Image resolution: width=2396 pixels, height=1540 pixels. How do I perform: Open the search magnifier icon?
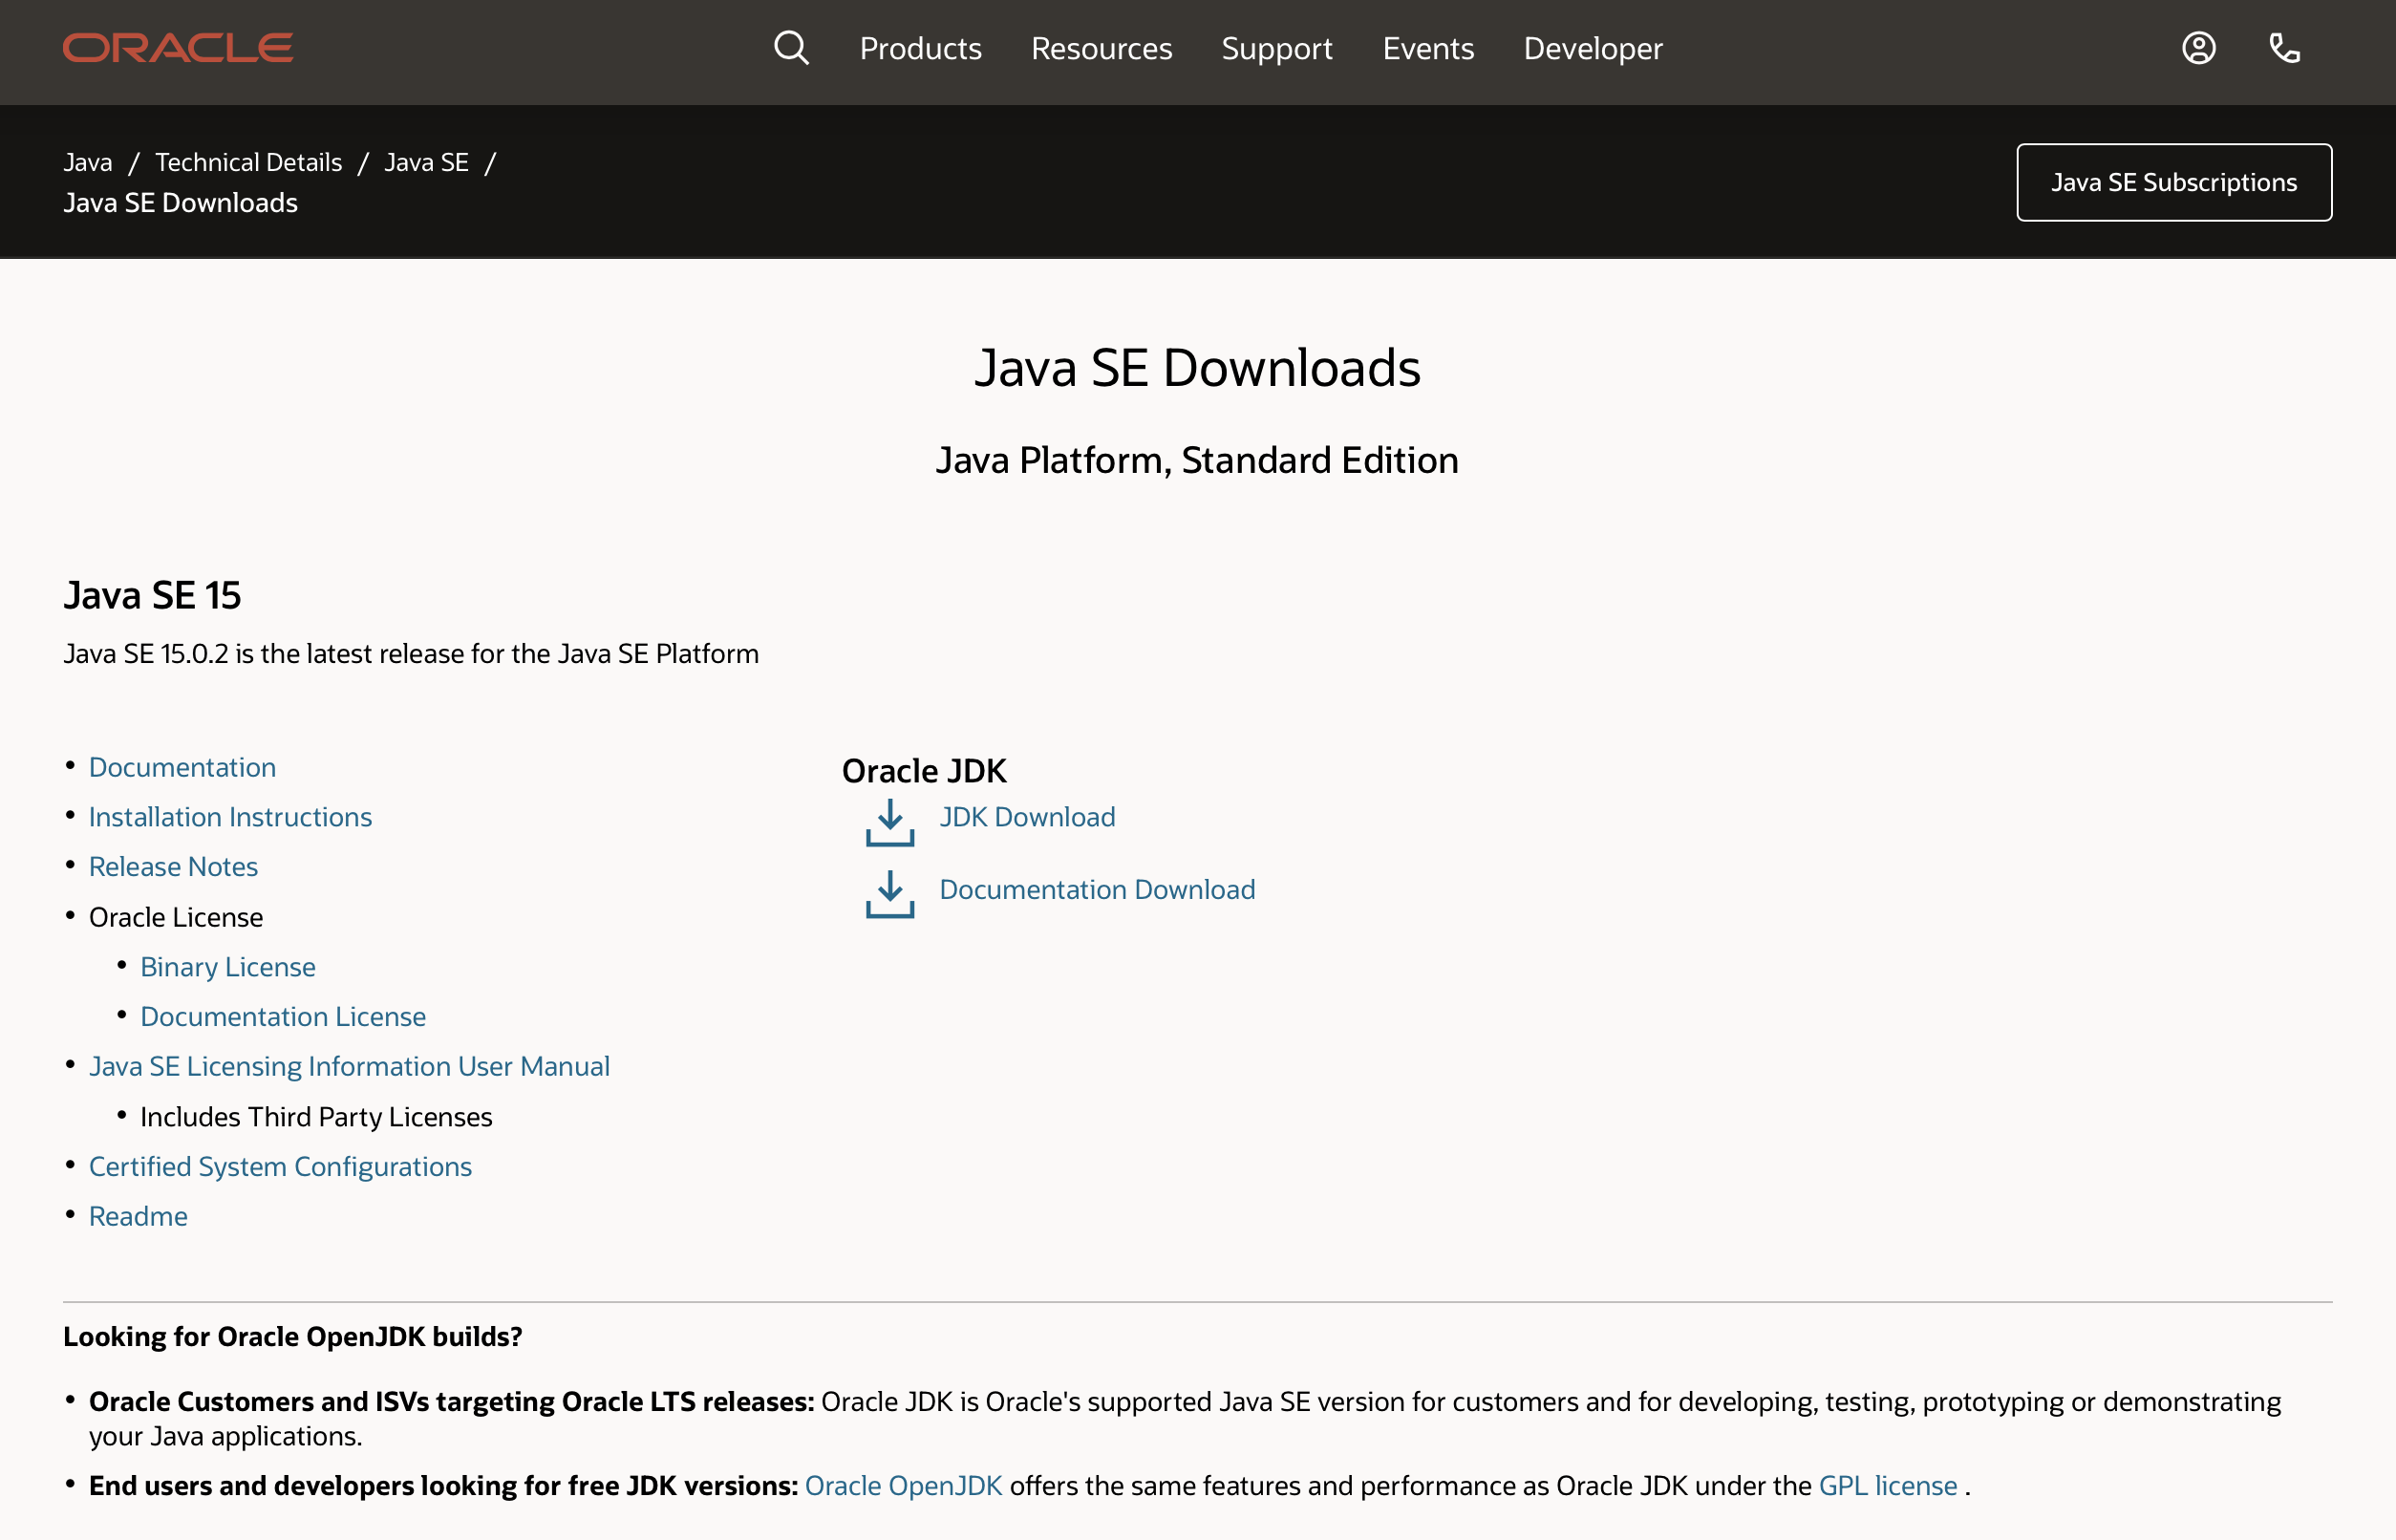pyautogui.click(x=791, y=48)
